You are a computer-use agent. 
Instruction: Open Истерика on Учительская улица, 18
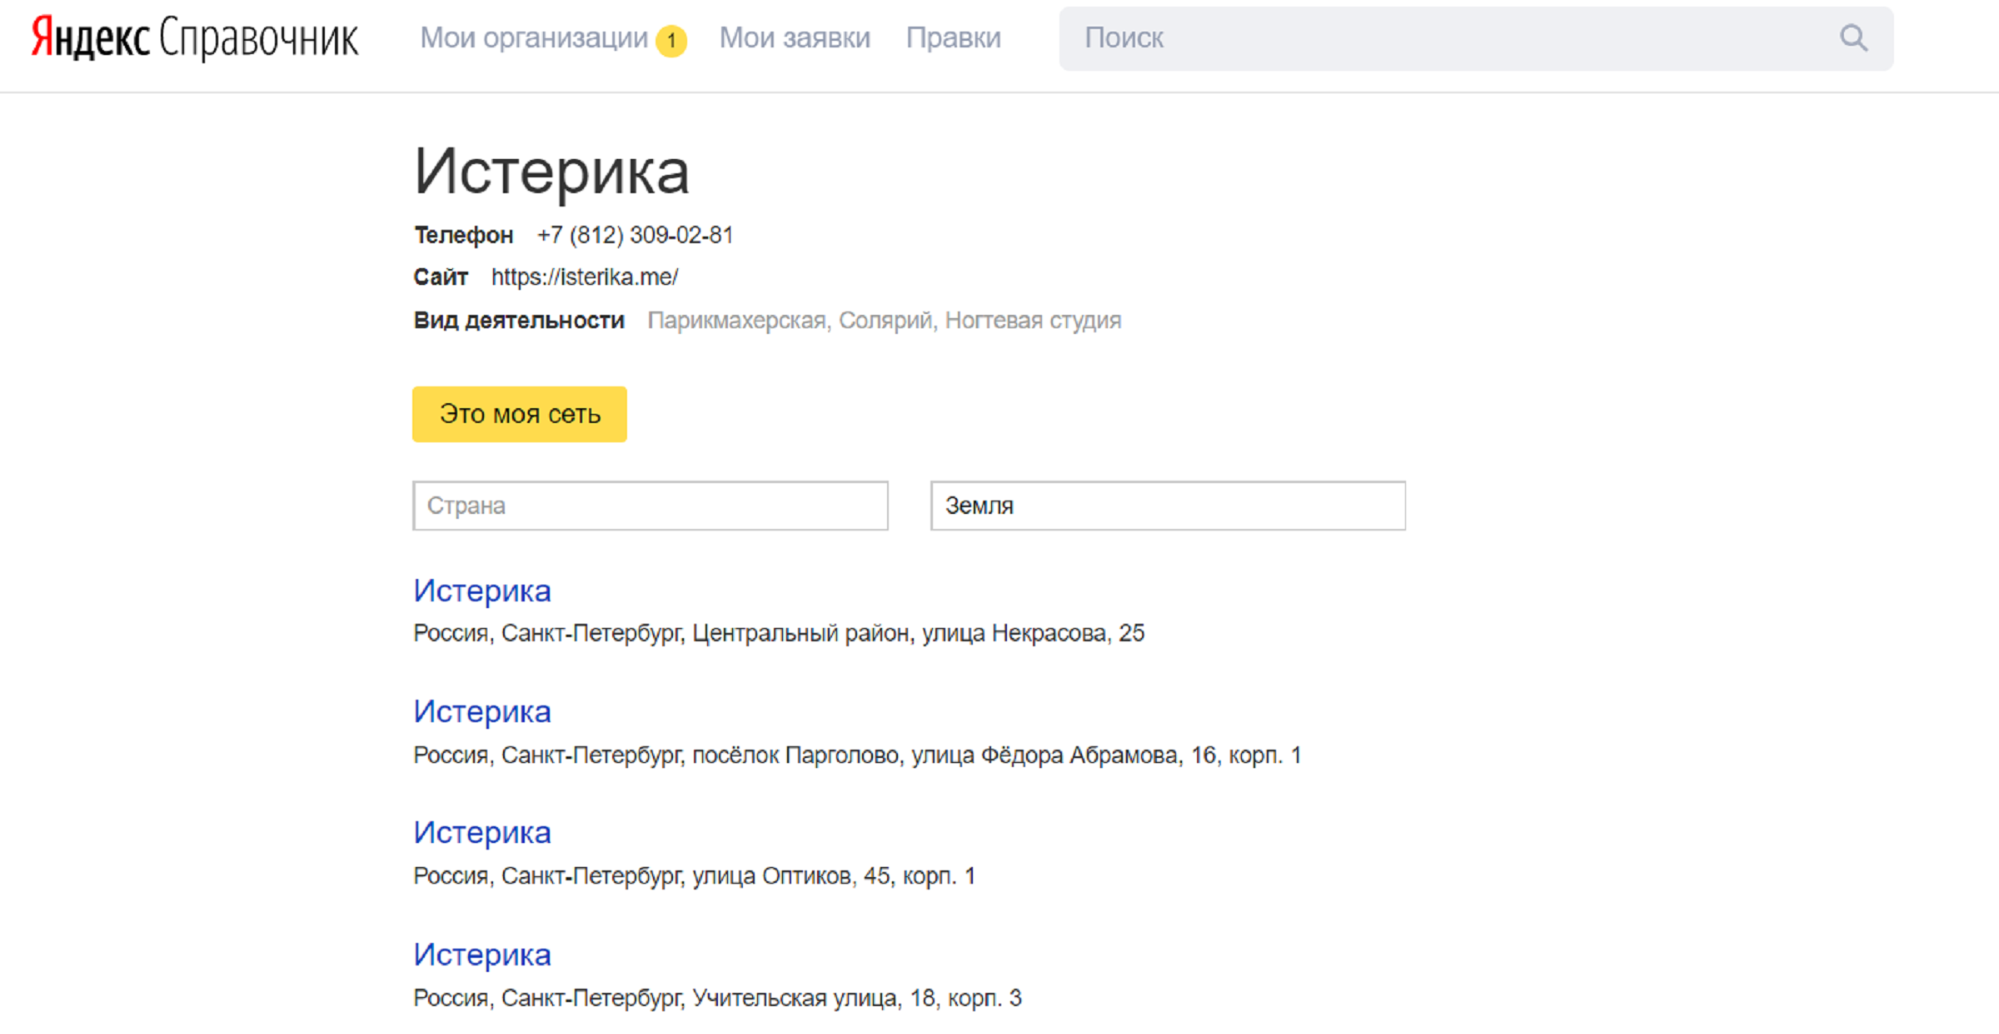[x=482, y=954]
